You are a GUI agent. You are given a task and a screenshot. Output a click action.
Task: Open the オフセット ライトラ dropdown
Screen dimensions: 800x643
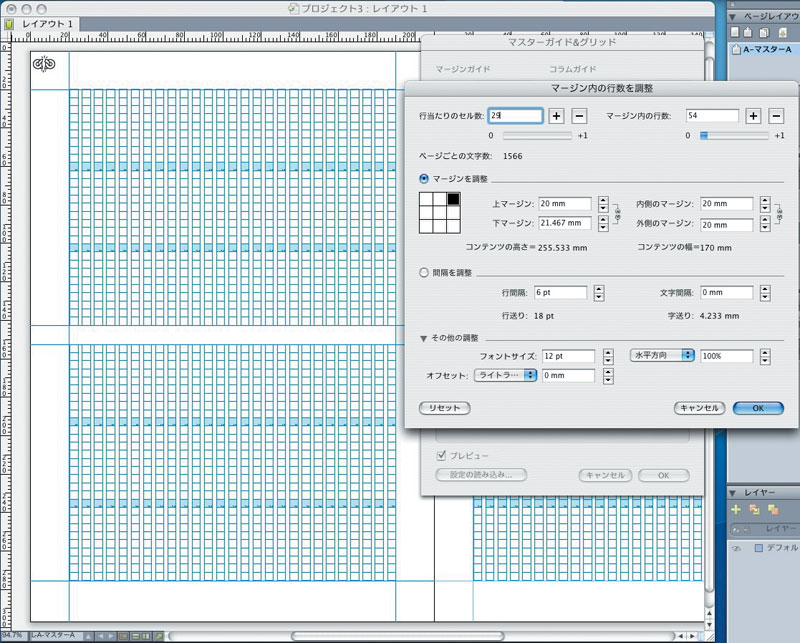coord(505,375)
